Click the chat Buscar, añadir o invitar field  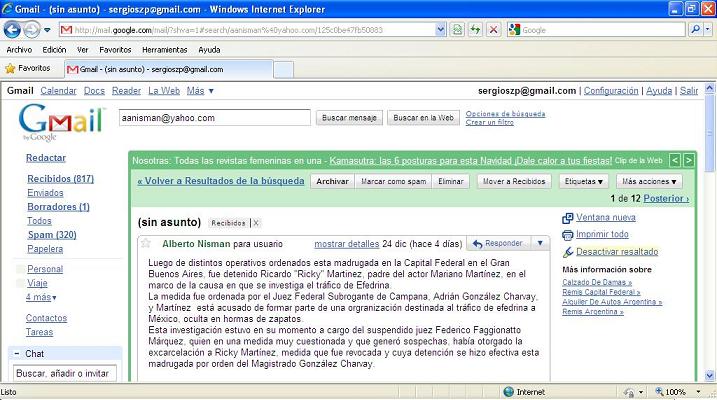[64, 373]
